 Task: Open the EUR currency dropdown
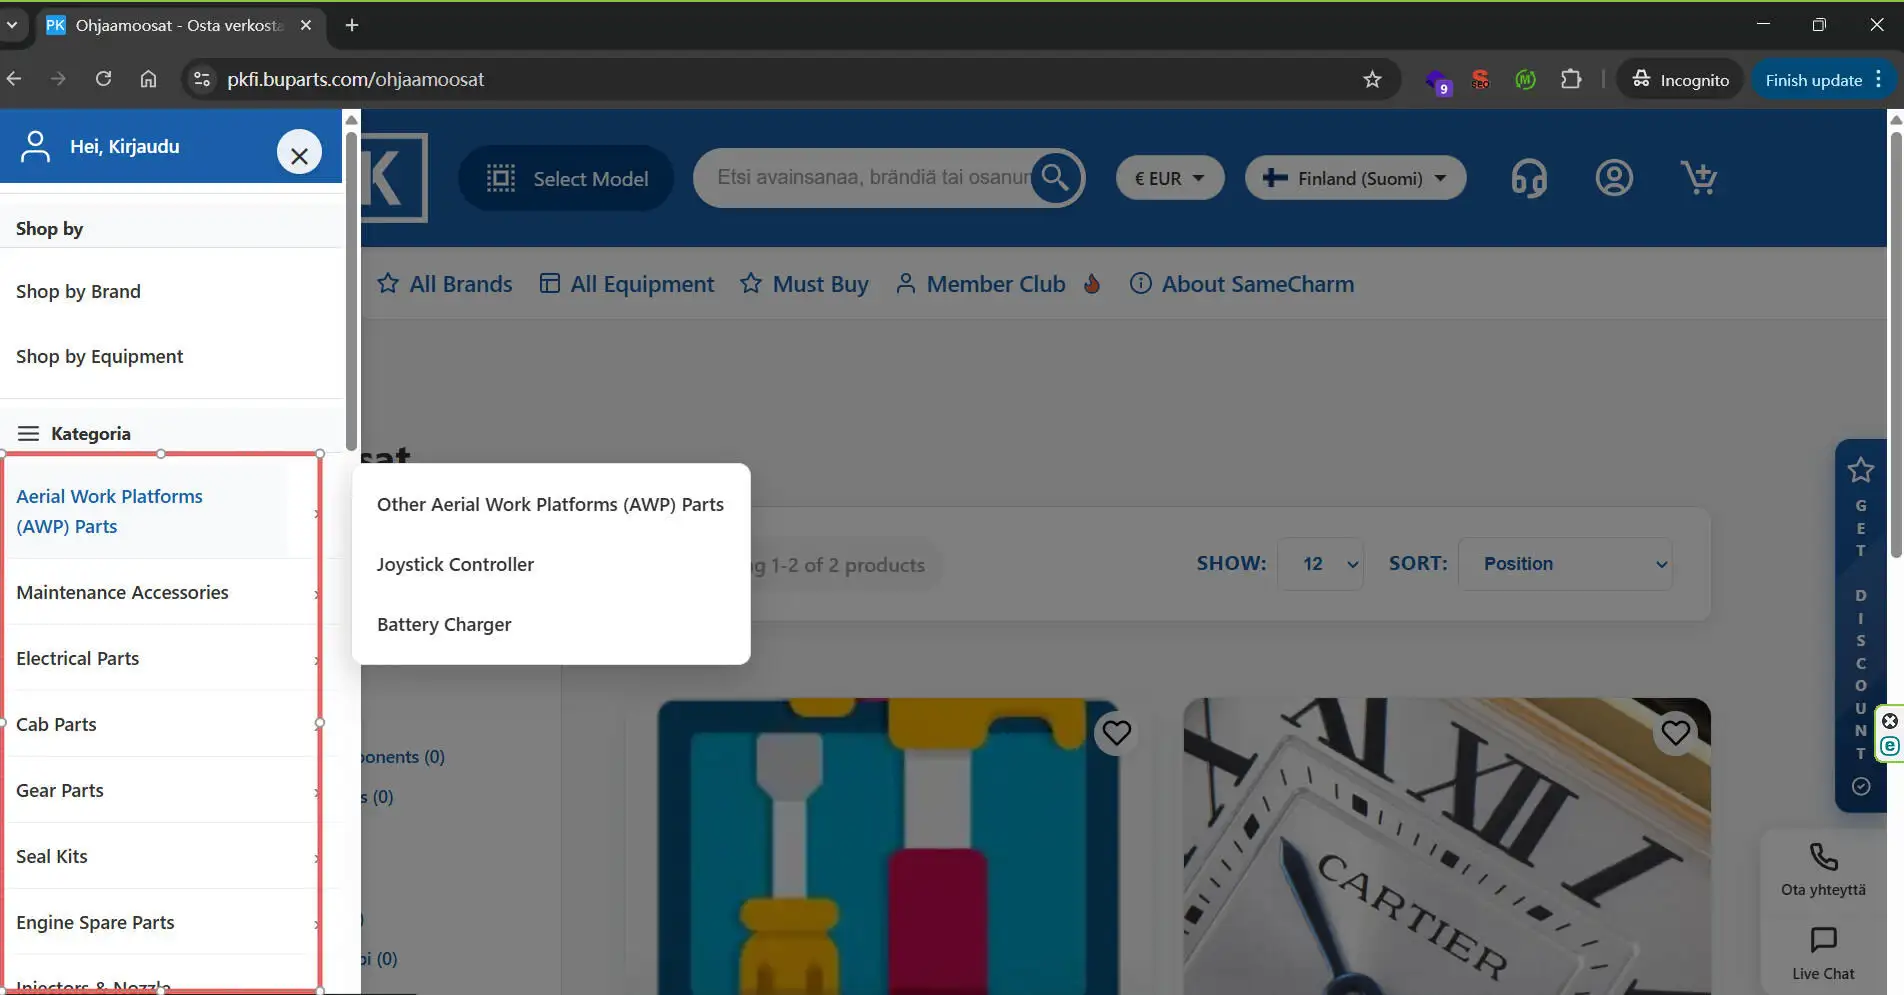point(1169,179)
